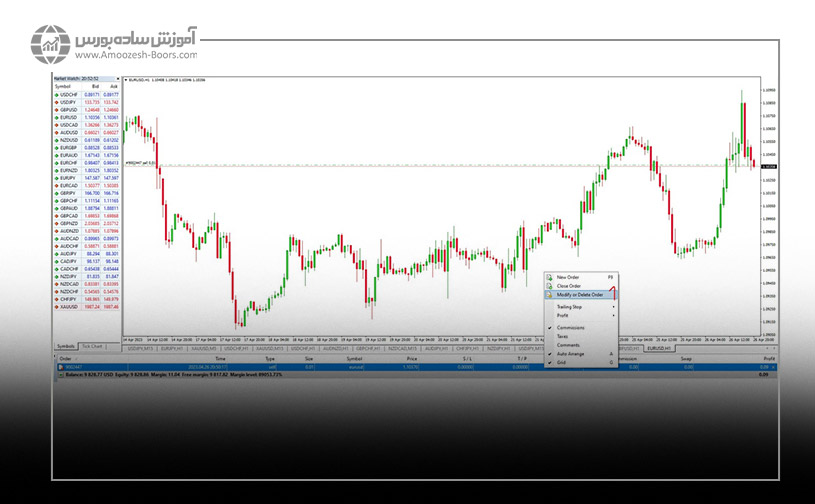Screen dimensions: 815x504
Task: Click the Close Order icon in context menu
Action: pos(548,285)
